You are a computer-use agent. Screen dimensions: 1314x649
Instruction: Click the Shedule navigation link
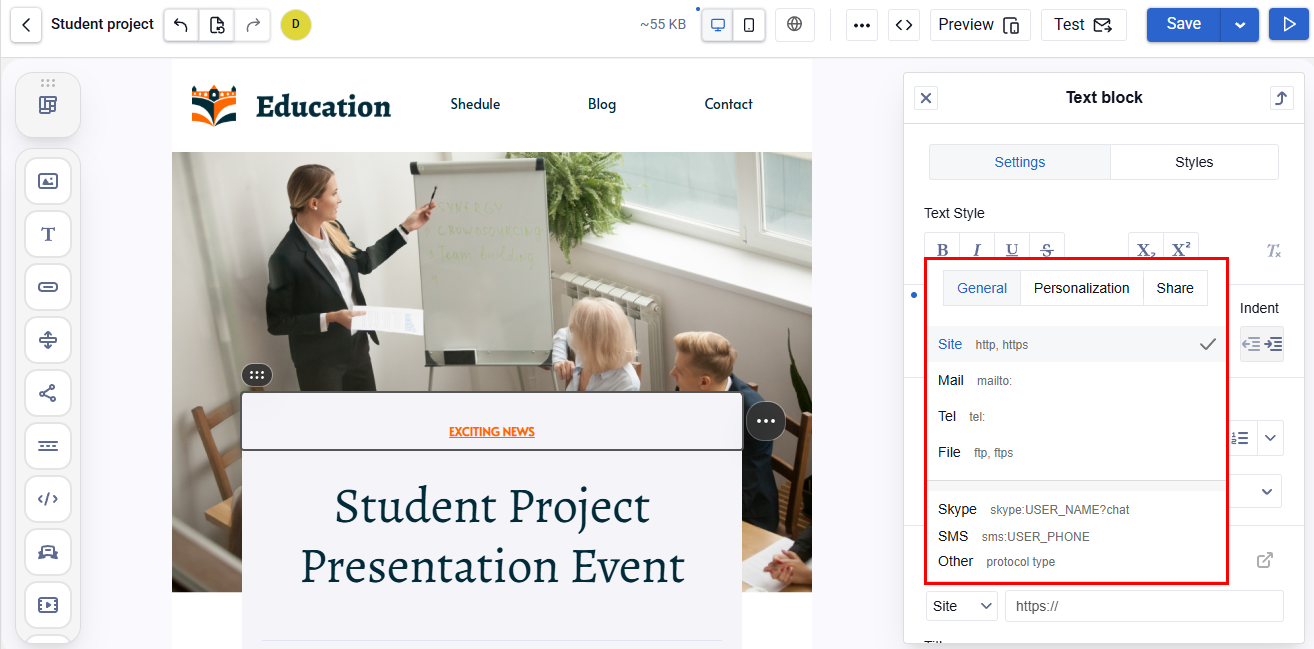click(x=475, y=104)
